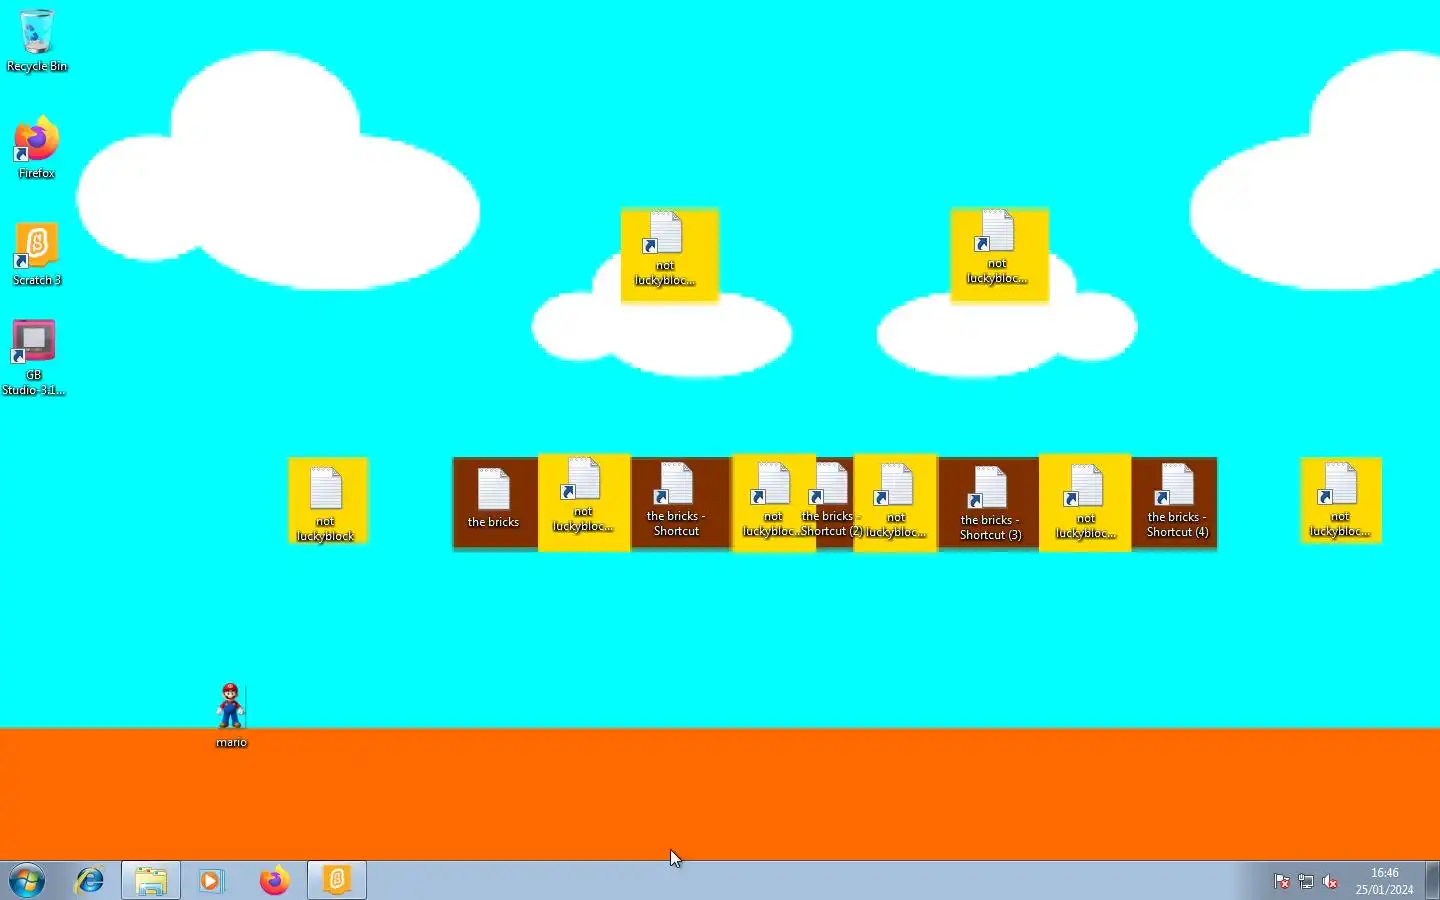The width and height of the screenshot is (1440, 900).
Task: Open Action Center flag in system tray
Action: 1281,881
